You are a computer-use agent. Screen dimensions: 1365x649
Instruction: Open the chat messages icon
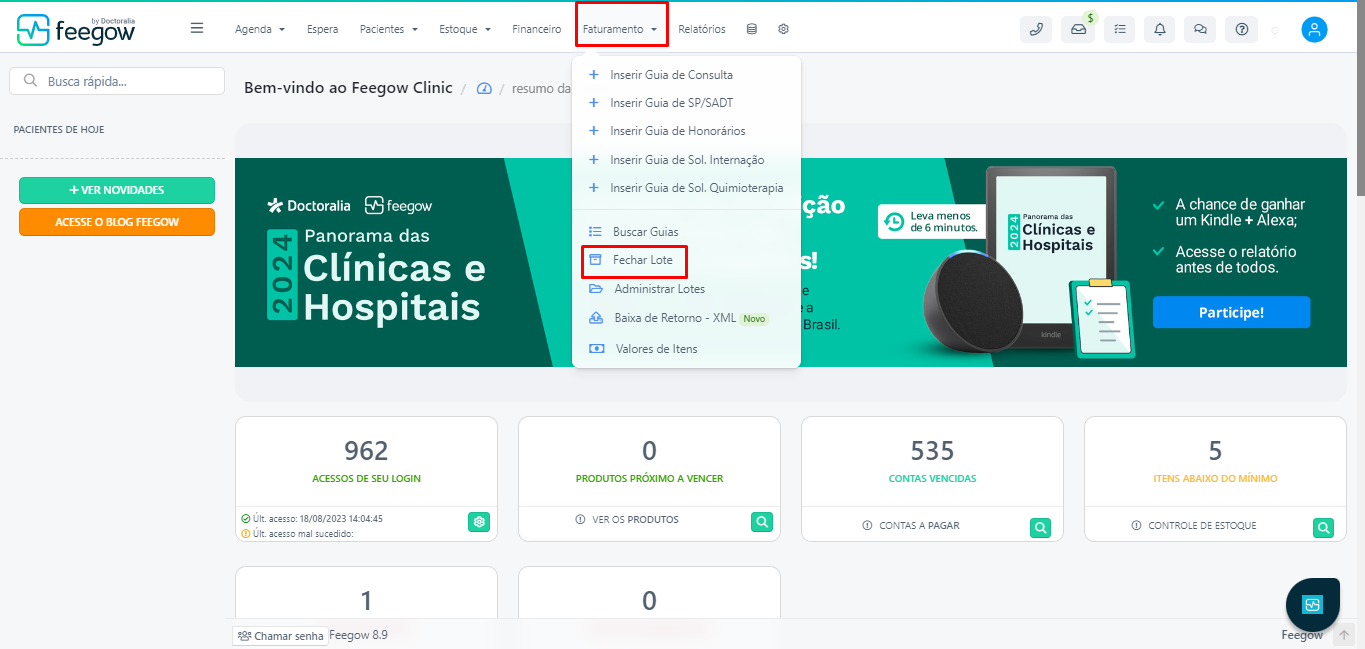1200,29
